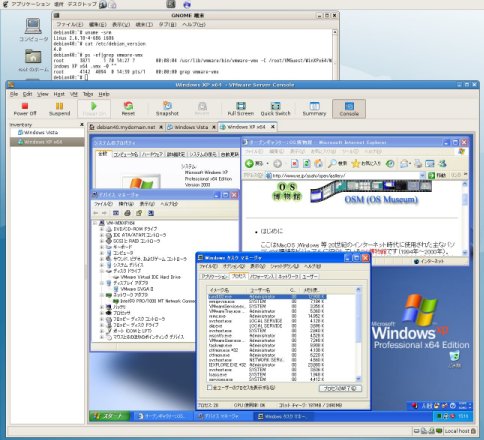Open 操作 menu in Device Manager
The width and height of the screenshot is (484, 440).
(x=126, y=204)
